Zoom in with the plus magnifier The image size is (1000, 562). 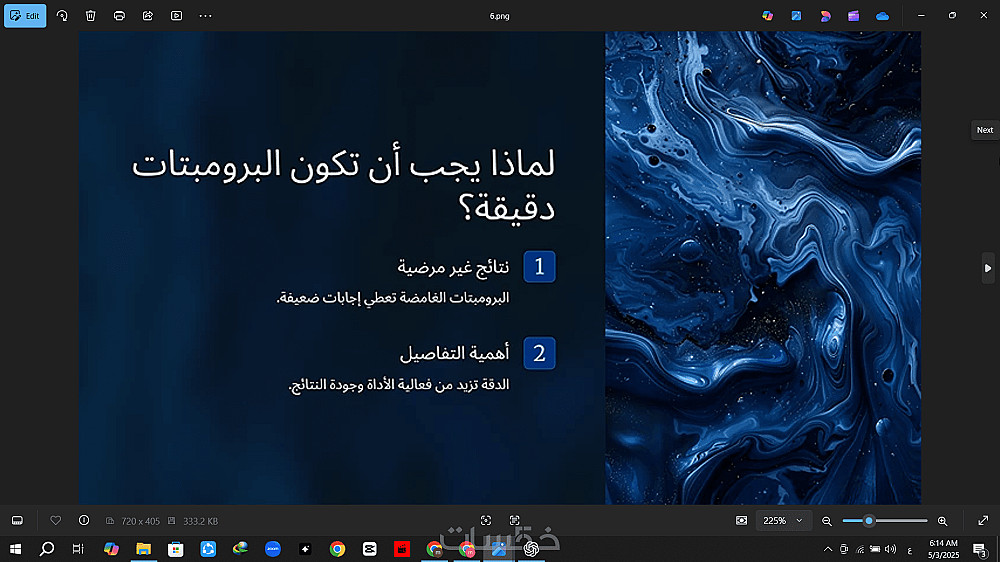[x=943, y=521]
